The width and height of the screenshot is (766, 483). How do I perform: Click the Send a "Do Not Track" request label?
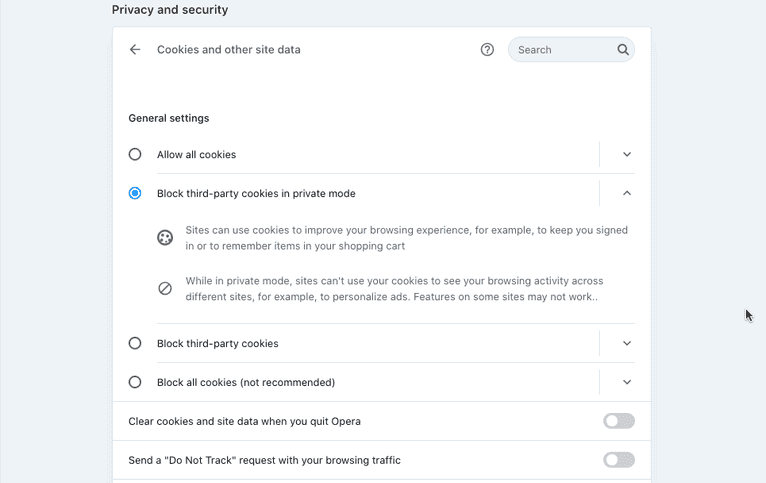pyautogui.click(x=264, y=461)
